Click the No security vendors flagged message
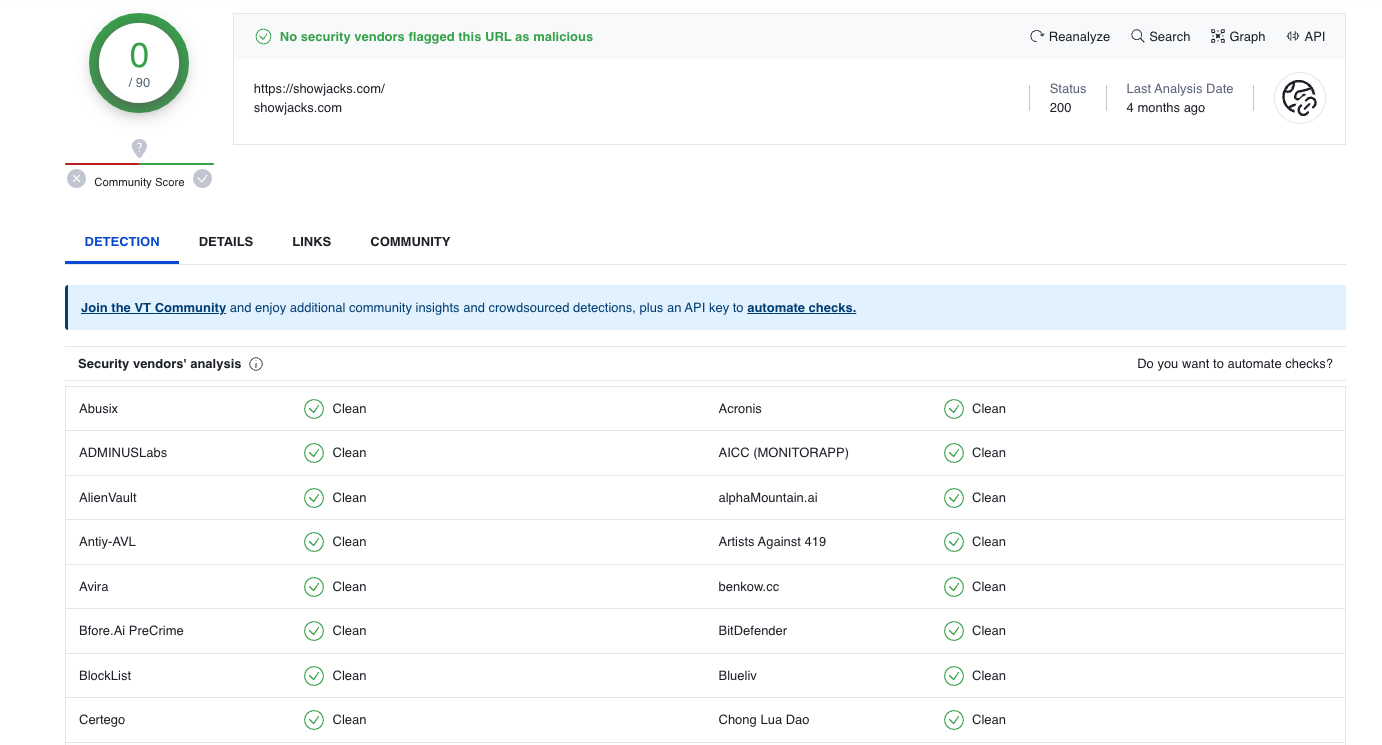This screenshot has height=745, width=1382. point(436,36)
